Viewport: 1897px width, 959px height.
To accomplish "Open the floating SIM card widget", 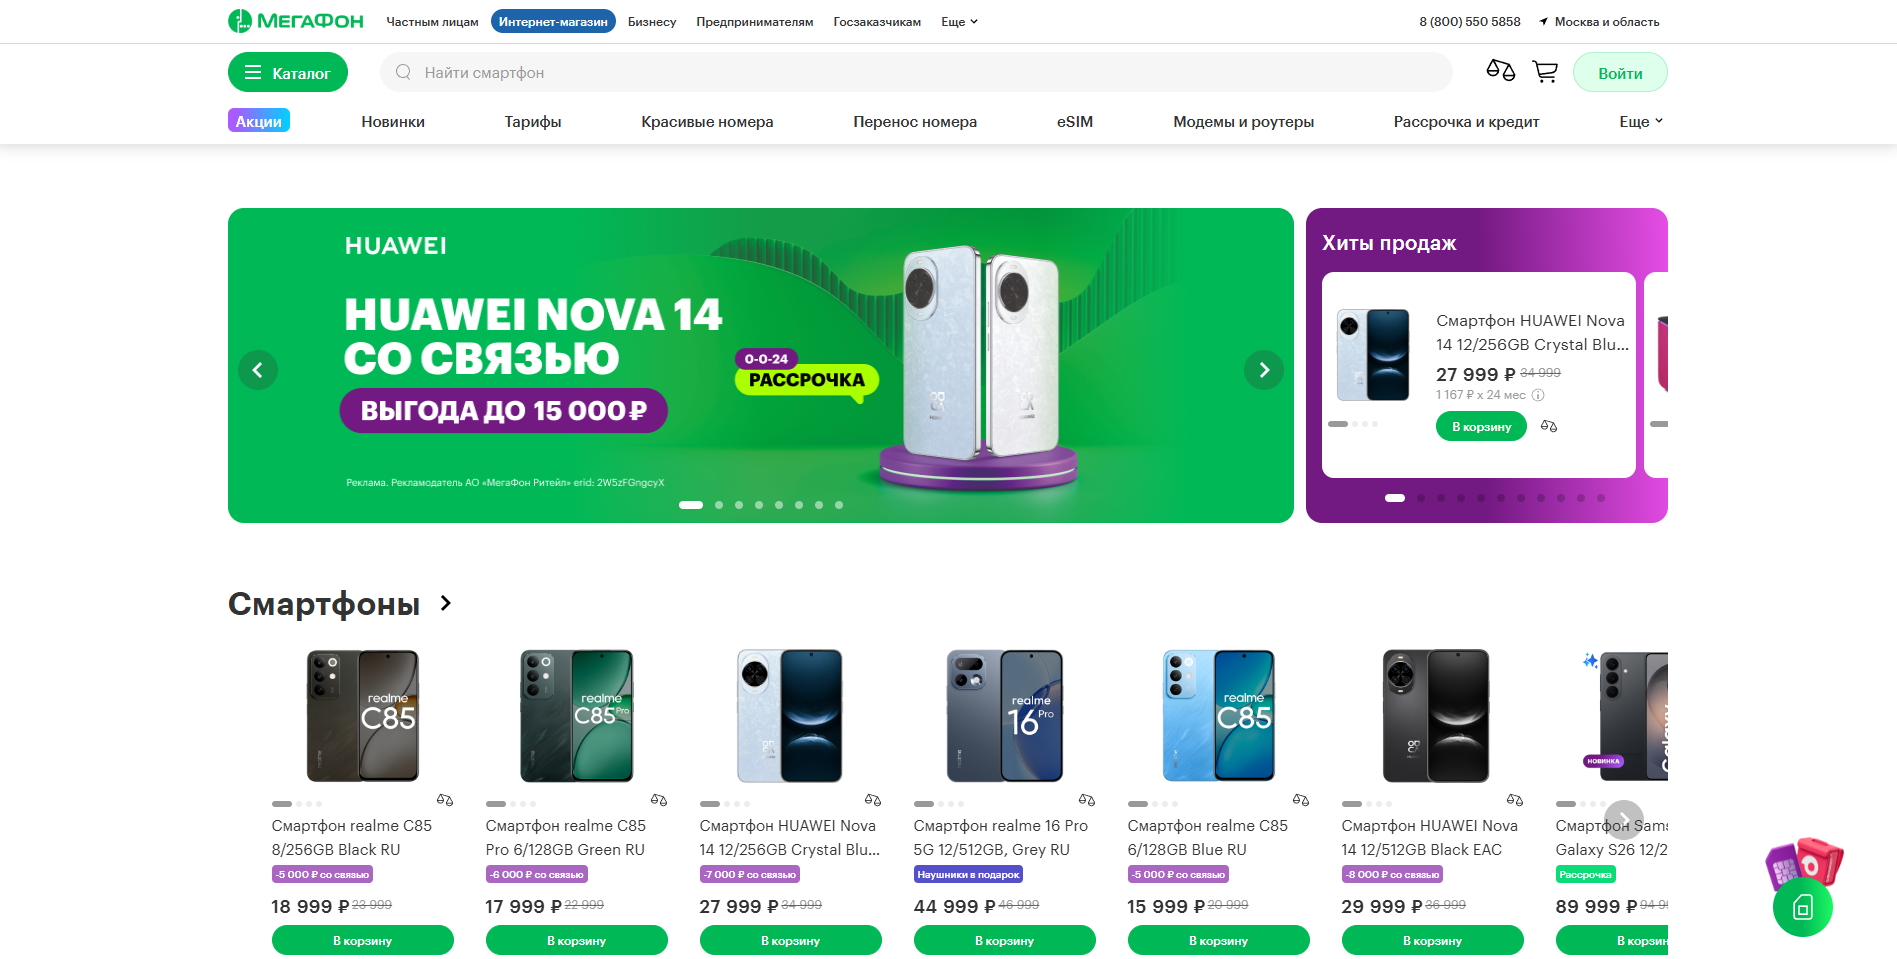I will (1802, 906).
